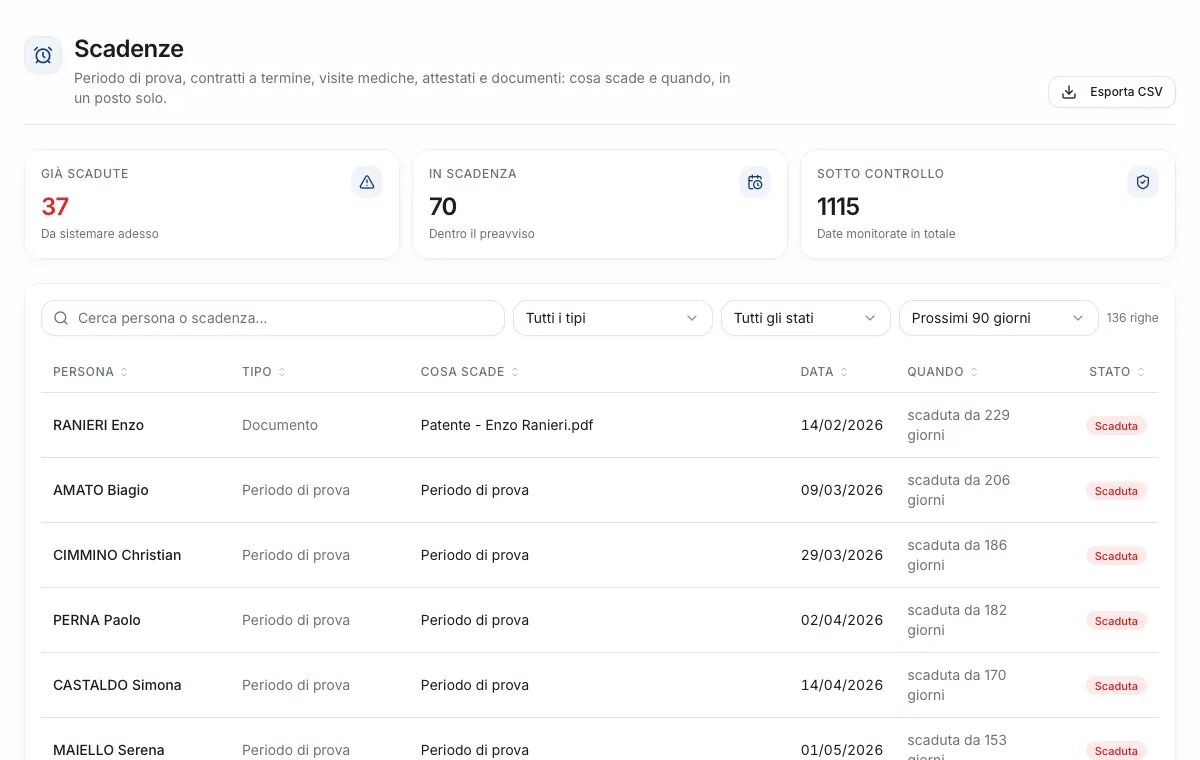Focus the Cerca persona o scadenza field
The height and width of the screenshot is (760, 1200).
(x=273, y=318)
